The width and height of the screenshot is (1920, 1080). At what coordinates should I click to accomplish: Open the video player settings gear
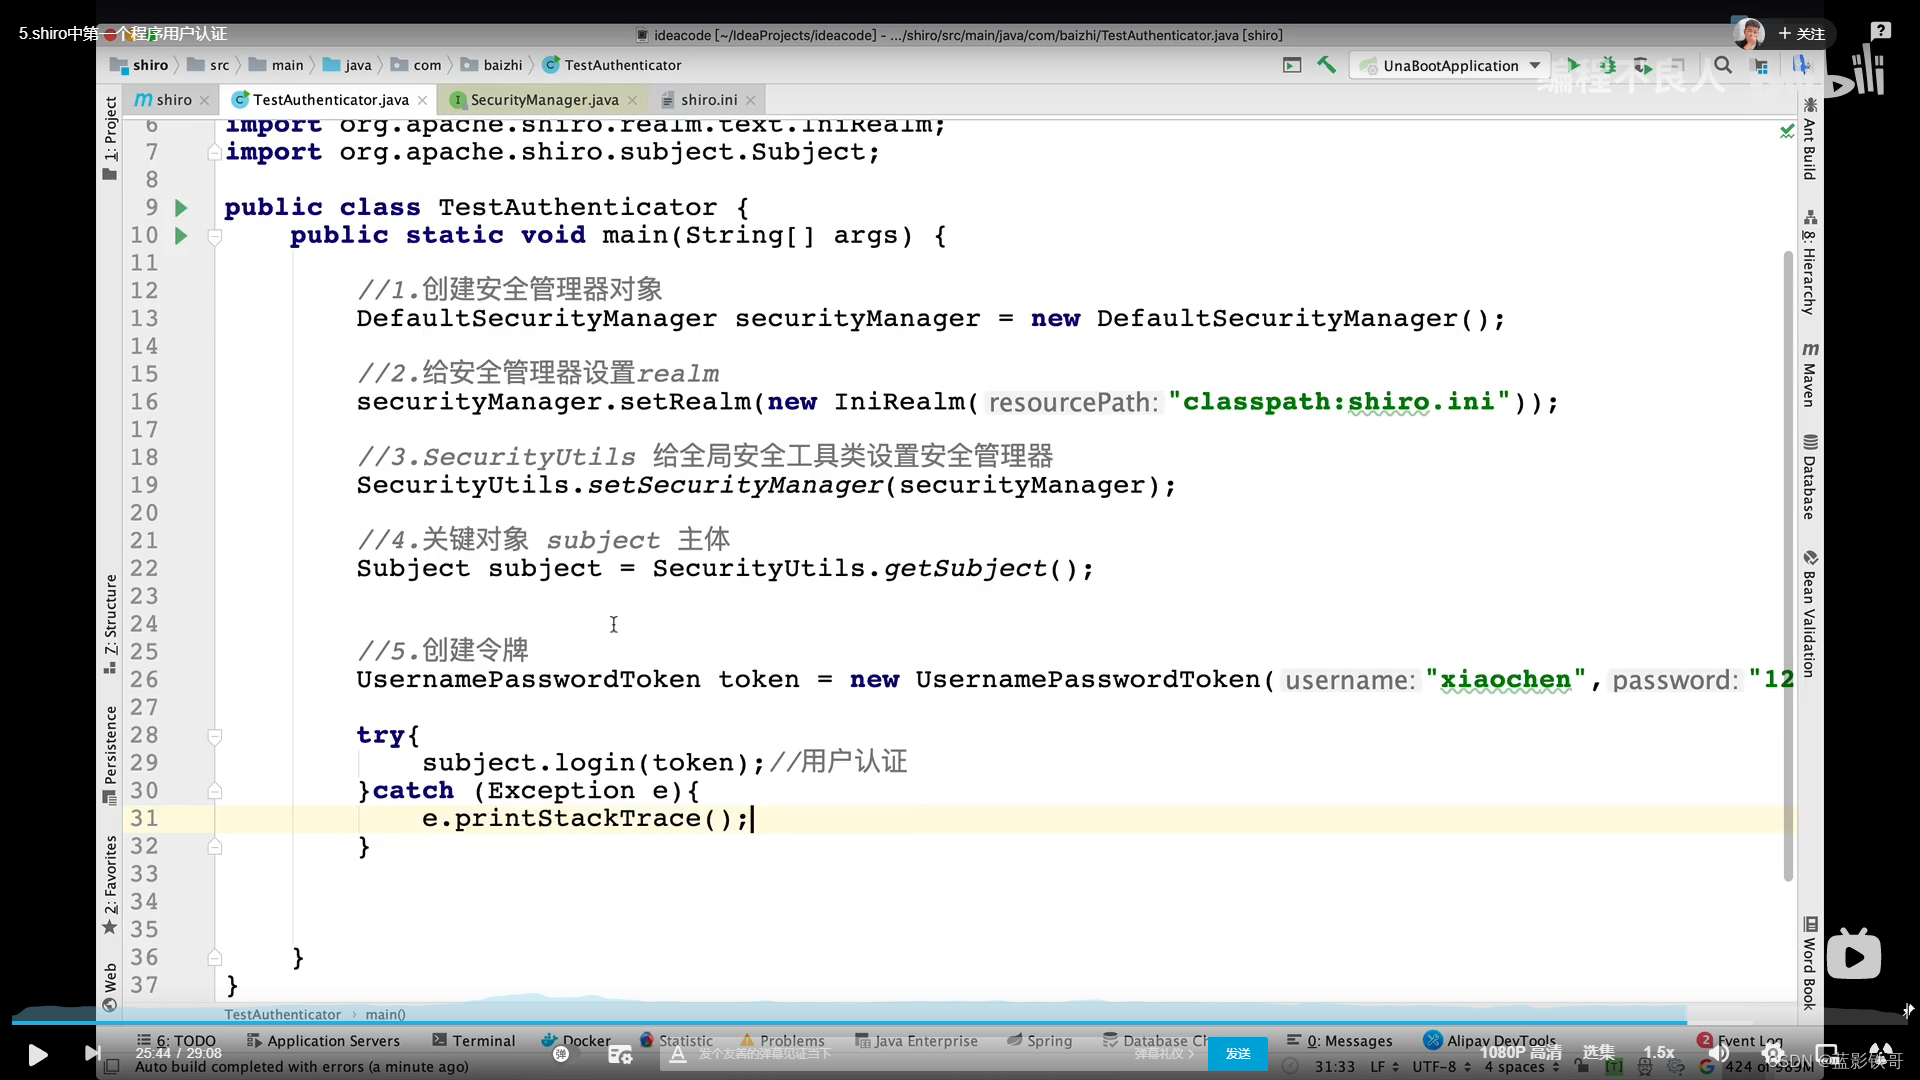pos(1772,1053)
